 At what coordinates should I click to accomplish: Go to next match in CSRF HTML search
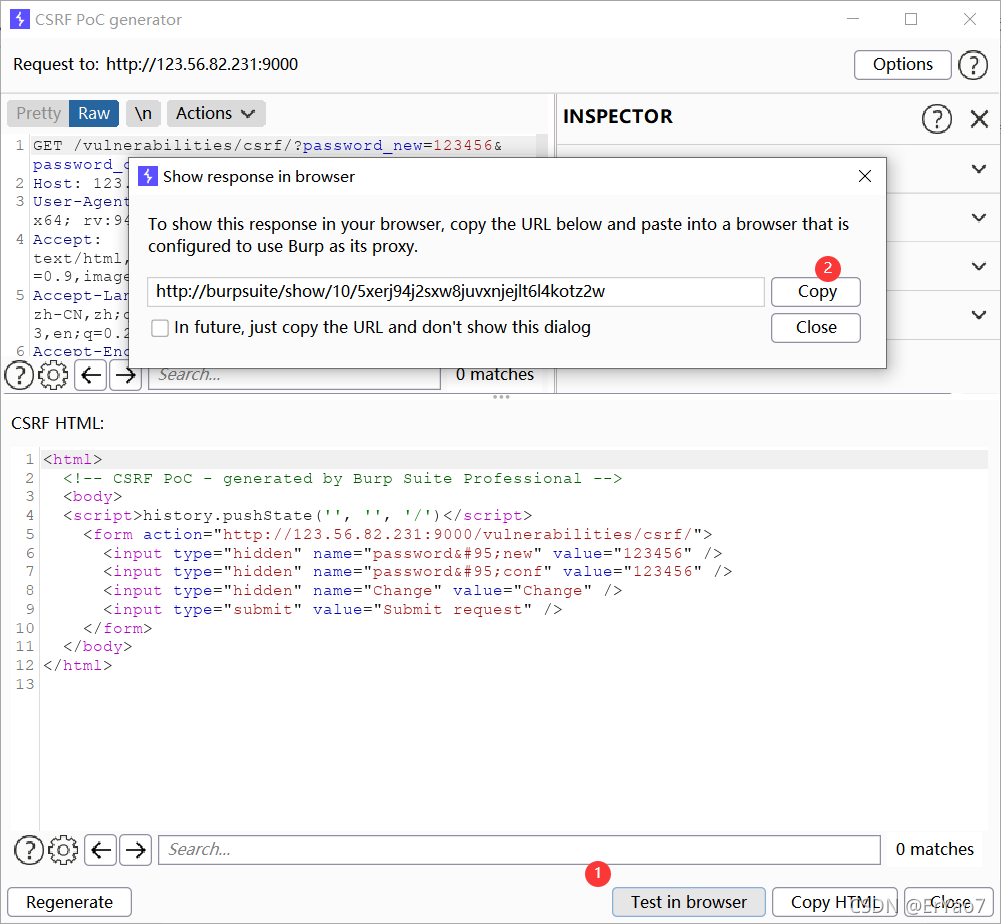click(135, 850)
